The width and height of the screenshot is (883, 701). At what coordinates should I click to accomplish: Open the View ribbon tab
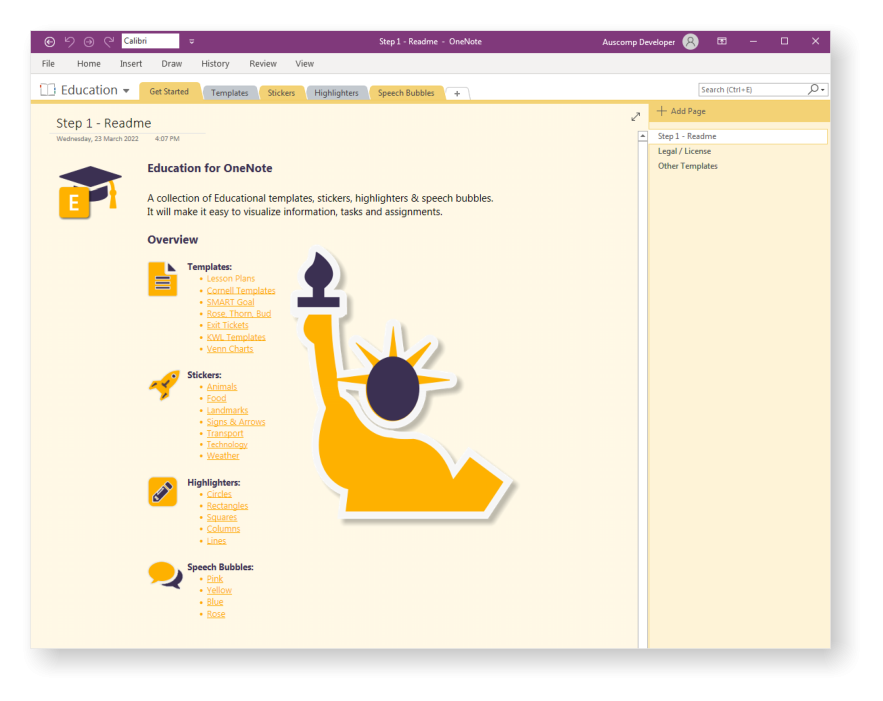[305, 64]
